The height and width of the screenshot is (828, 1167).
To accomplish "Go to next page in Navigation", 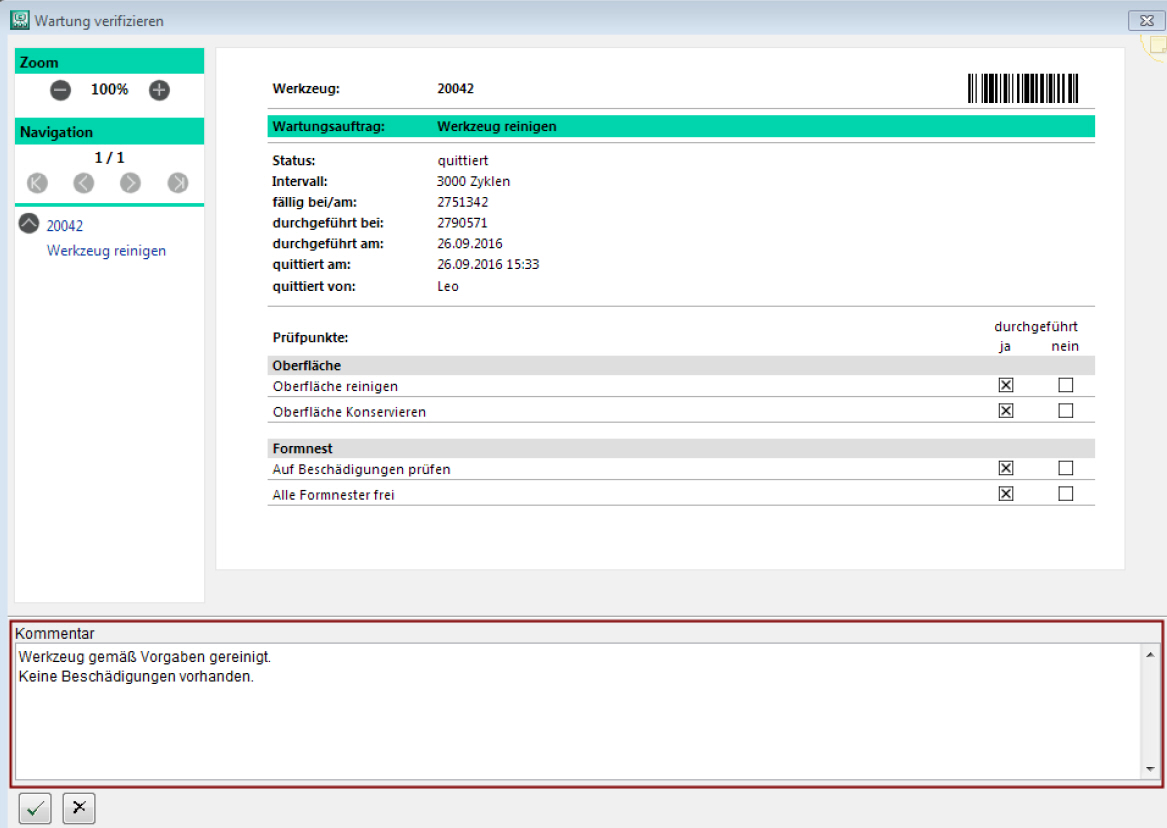I will coord(130,183).
